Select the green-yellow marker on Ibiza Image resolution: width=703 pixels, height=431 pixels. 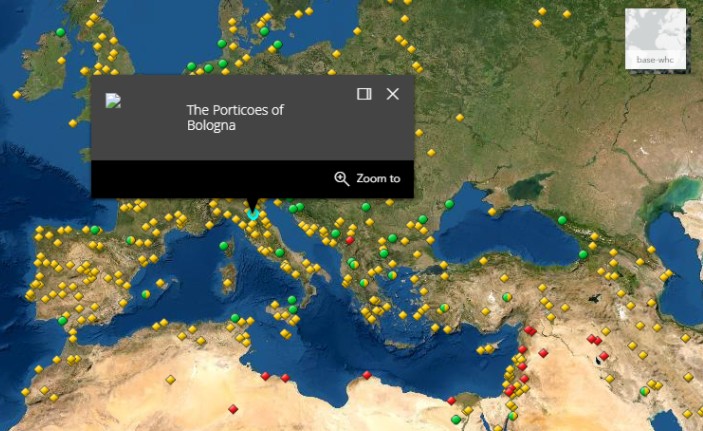[x=146, y=295]
